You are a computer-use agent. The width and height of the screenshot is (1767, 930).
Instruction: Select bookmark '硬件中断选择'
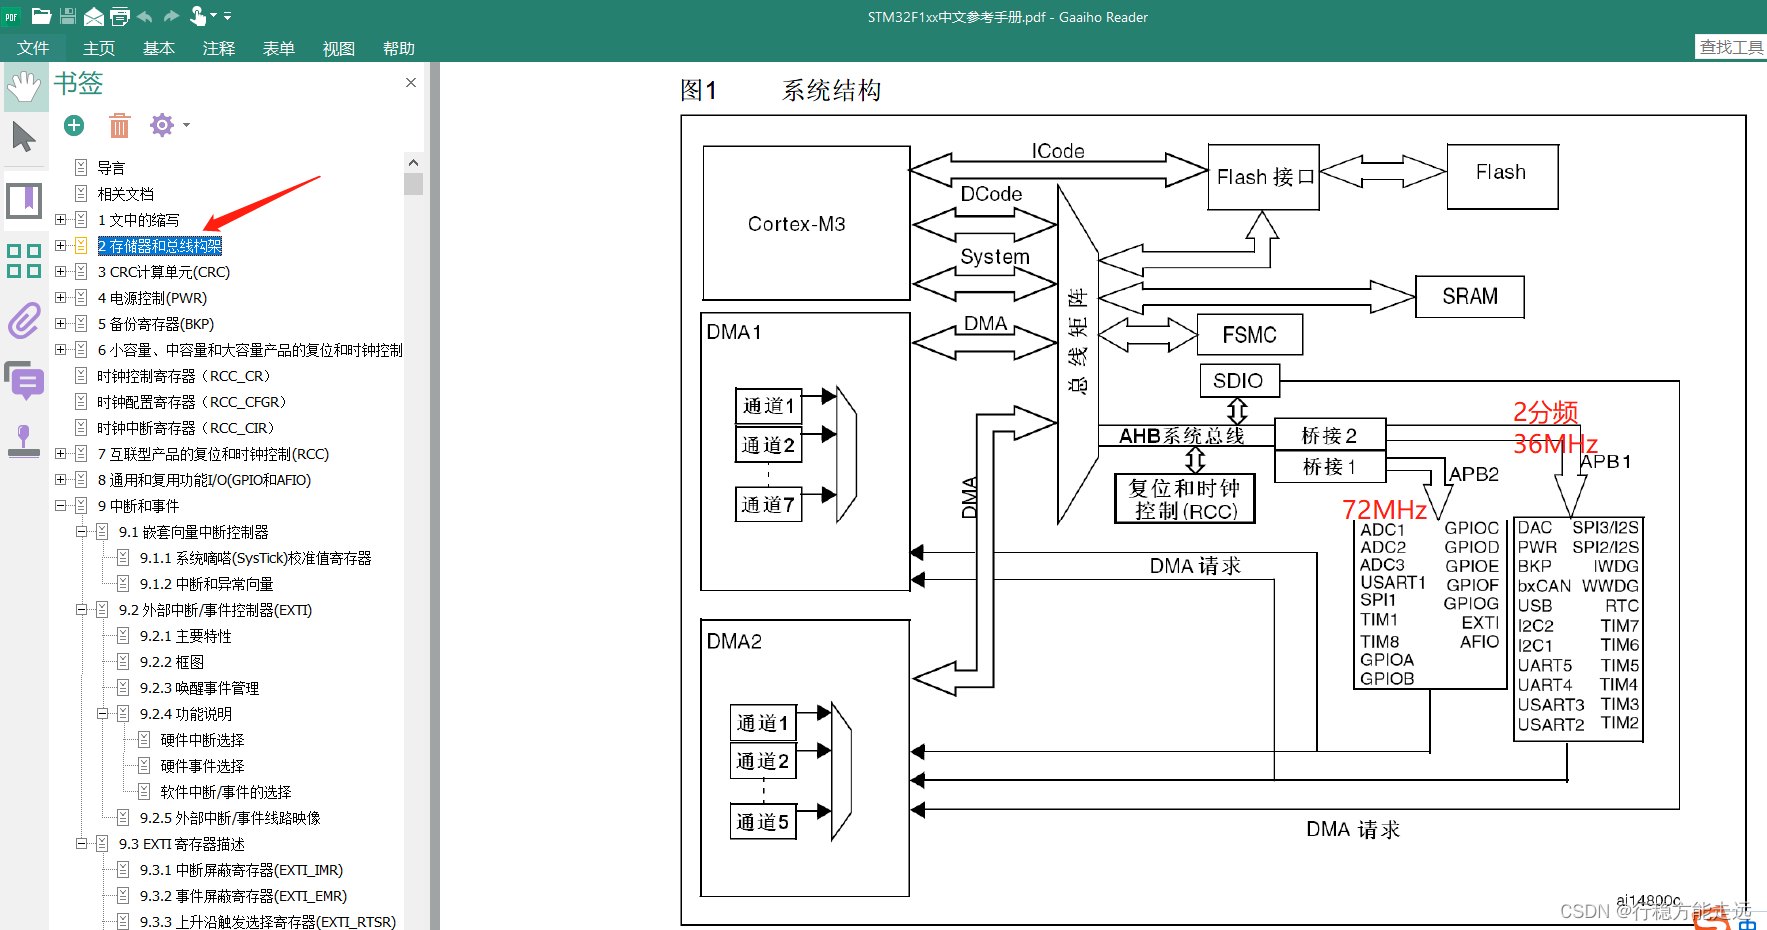(x=202, y=740)
